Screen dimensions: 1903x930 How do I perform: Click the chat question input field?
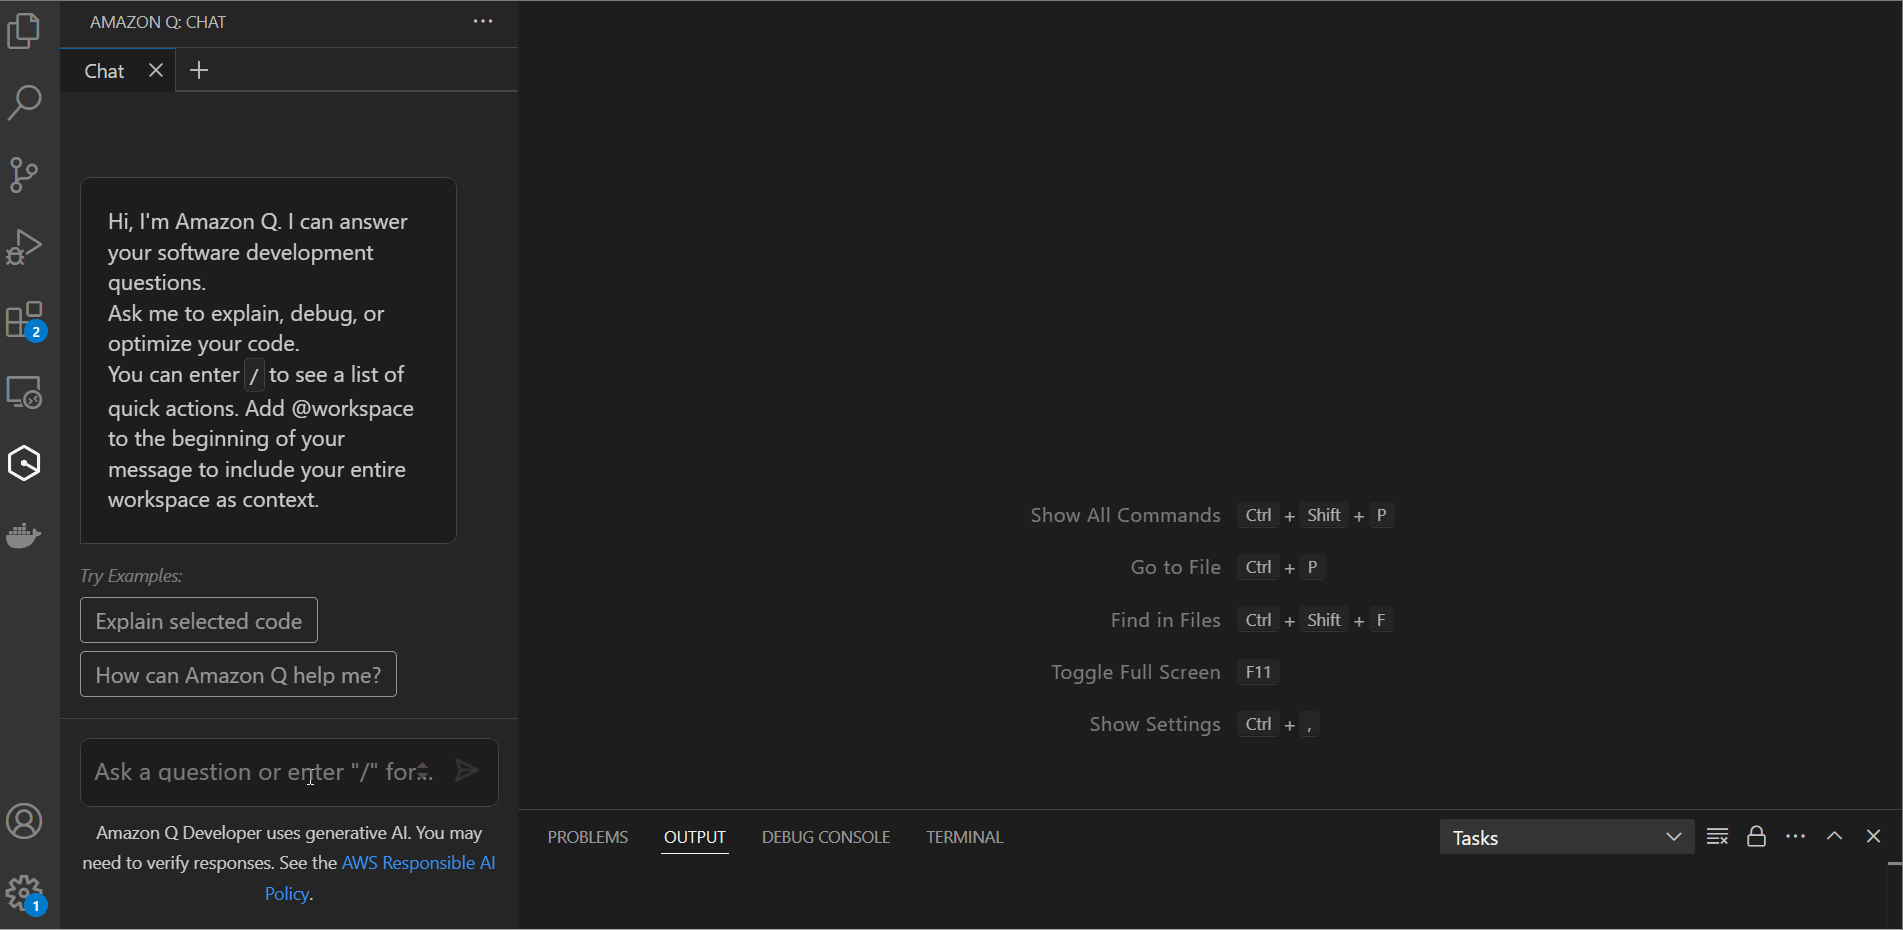(x=260, y=771)
